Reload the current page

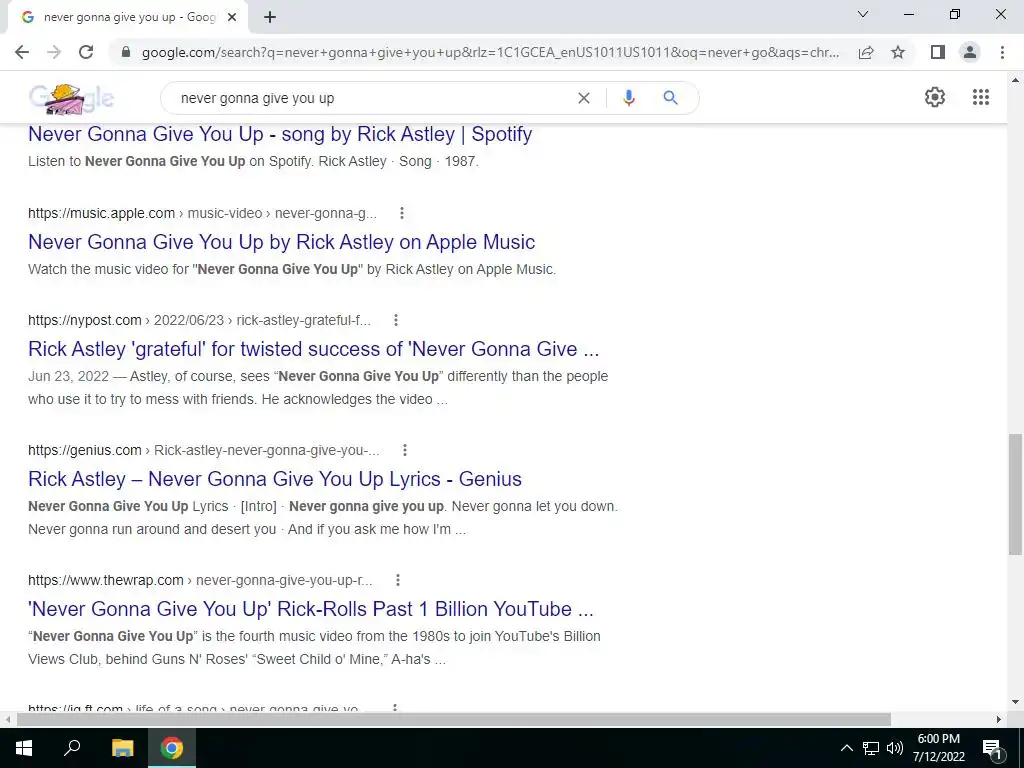pos(86,52)
